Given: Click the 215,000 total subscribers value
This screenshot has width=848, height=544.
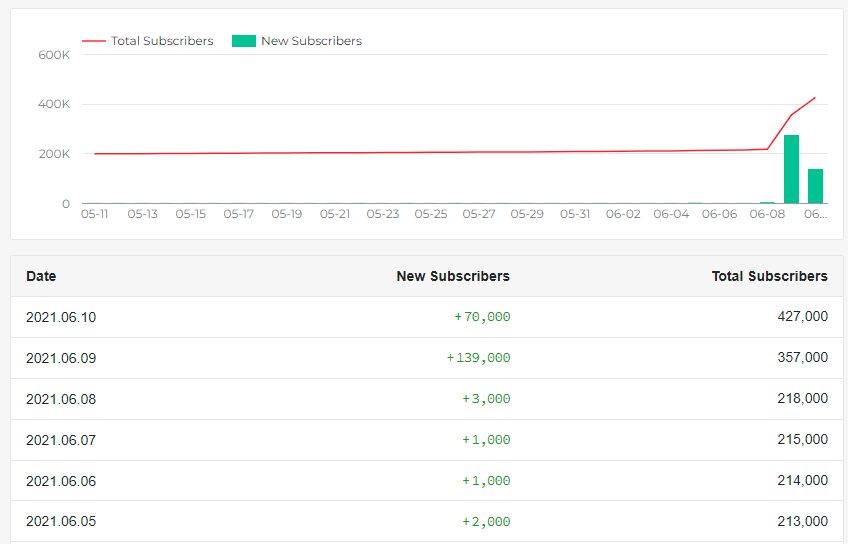Looking at the screenshot, I should (x=803, y=440).
